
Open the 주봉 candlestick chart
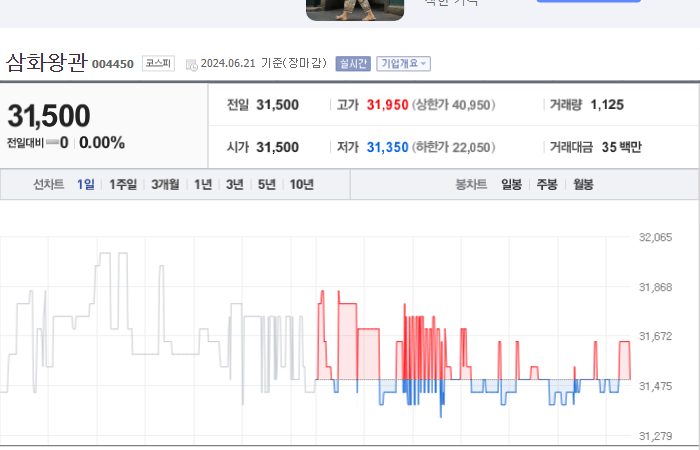click(x=547, y=184)
